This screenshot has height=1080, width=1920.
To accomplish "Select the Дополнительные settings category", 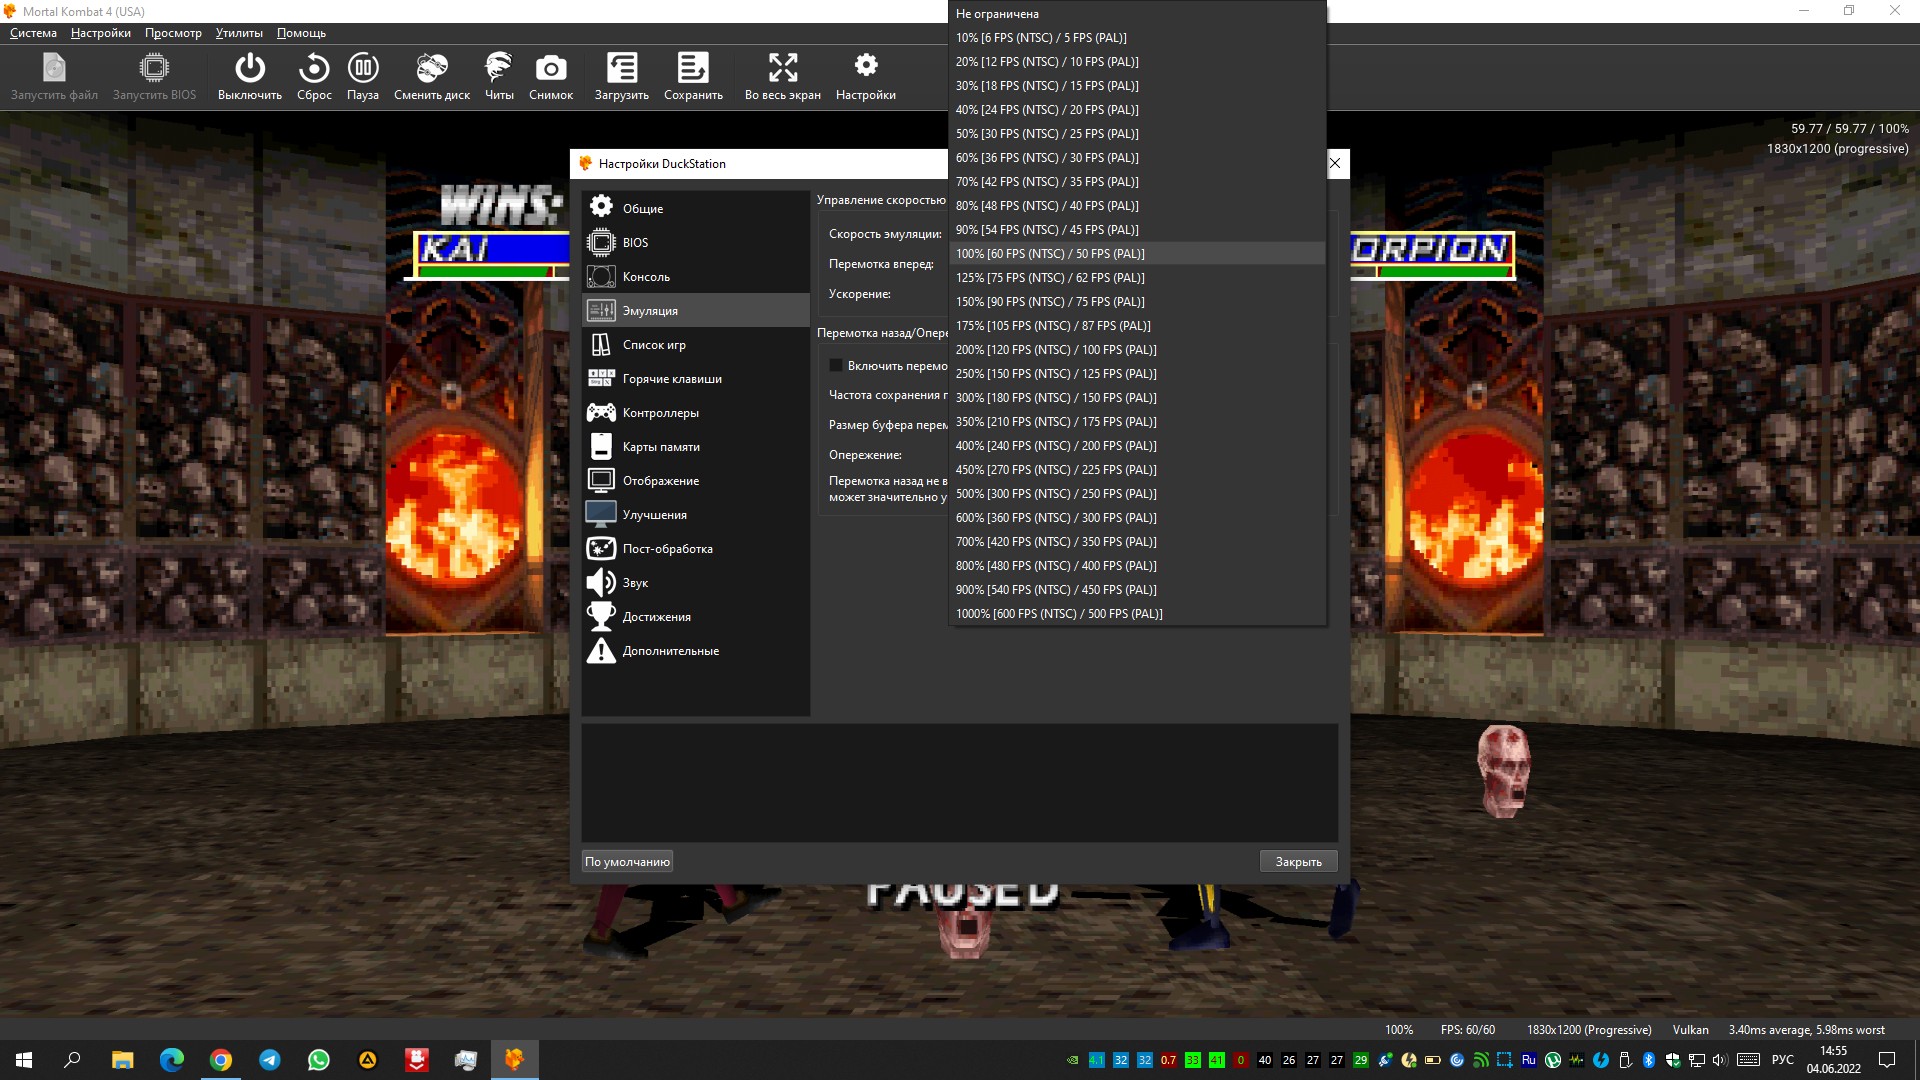I will [x=696, y=650].
